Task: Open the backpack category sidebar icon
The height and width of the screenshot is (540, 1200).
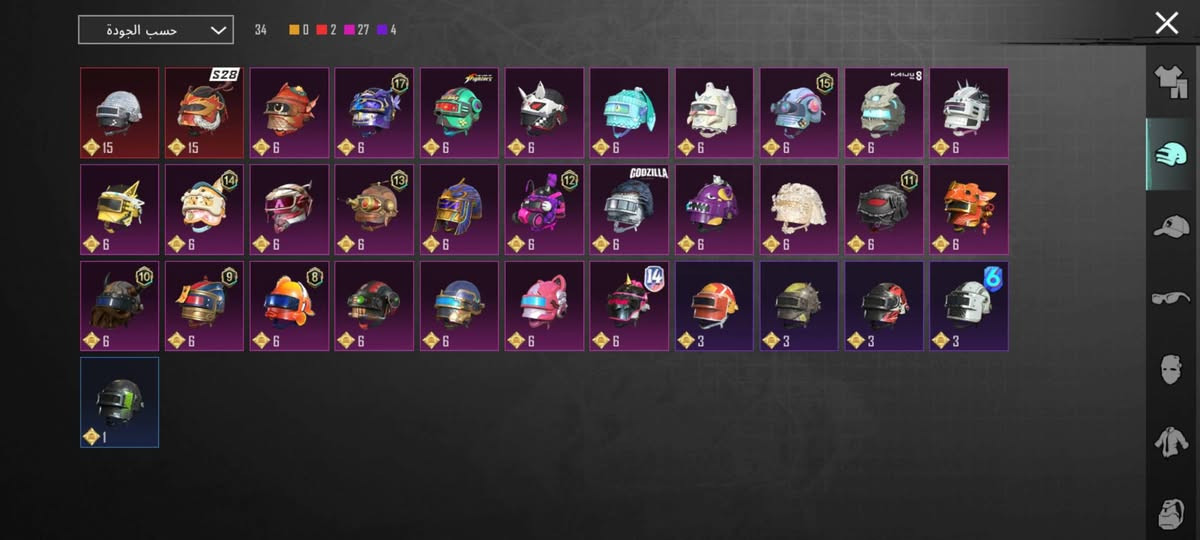Action: pyautogui.click(x=1171, y=513)
